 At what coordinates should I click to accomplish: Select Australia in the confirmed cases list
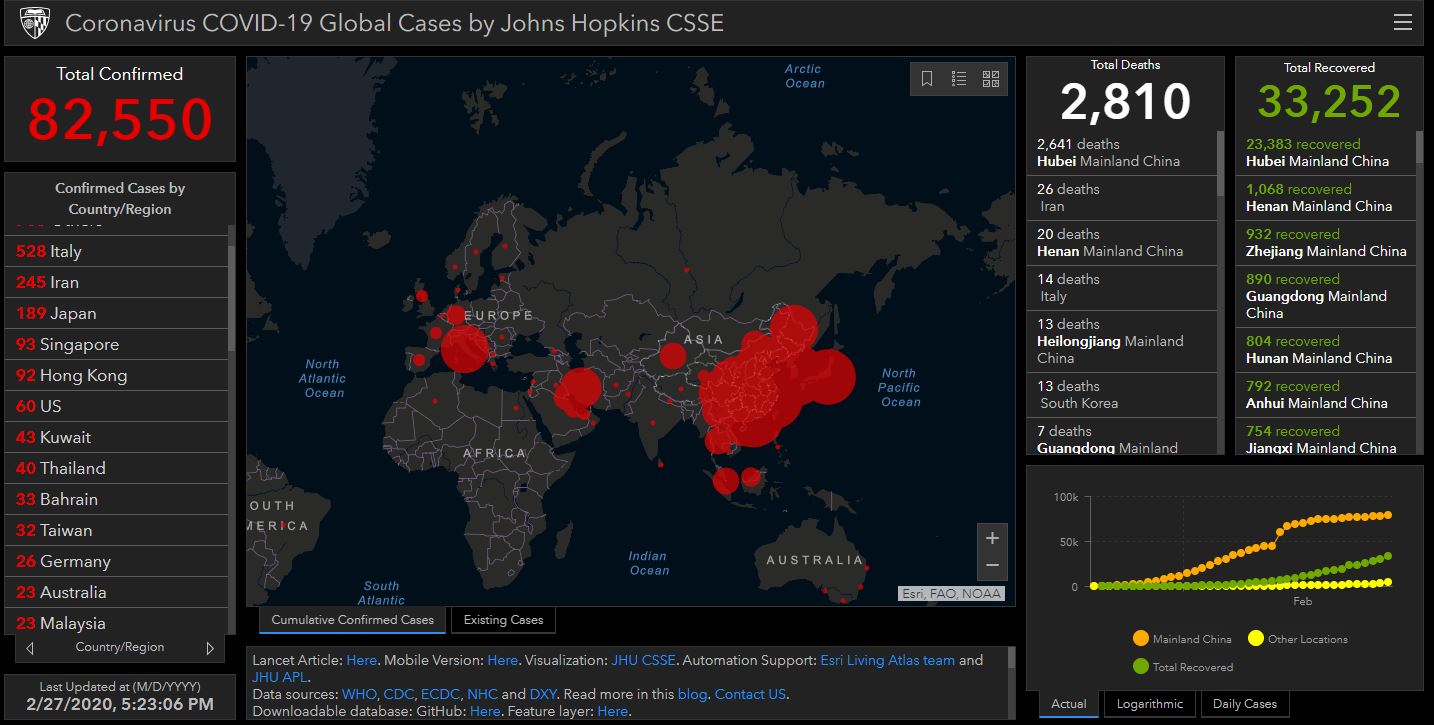click(x=117, y=592)
